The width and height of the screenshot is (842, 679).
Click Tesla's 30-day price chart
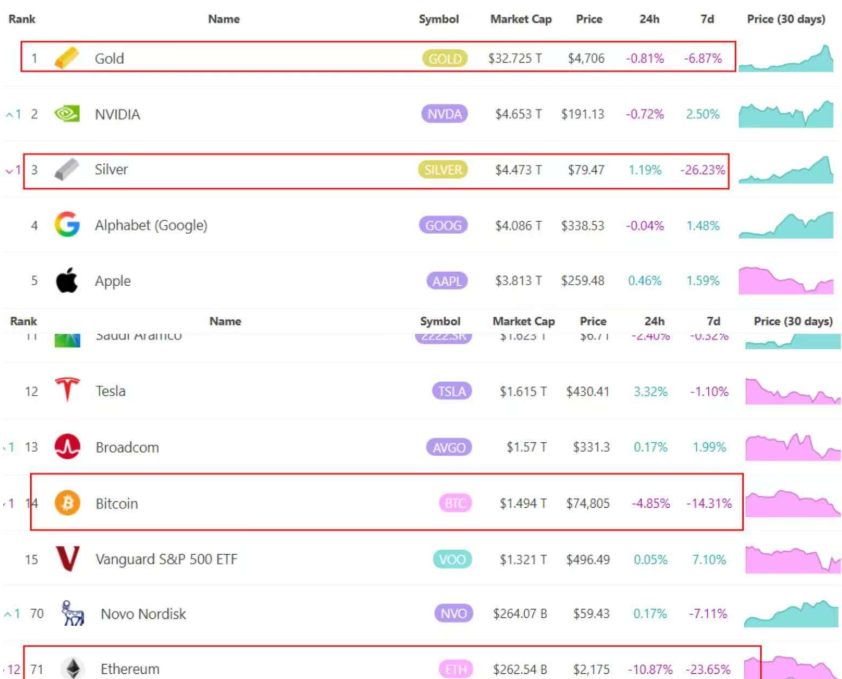tap(793, 391)
